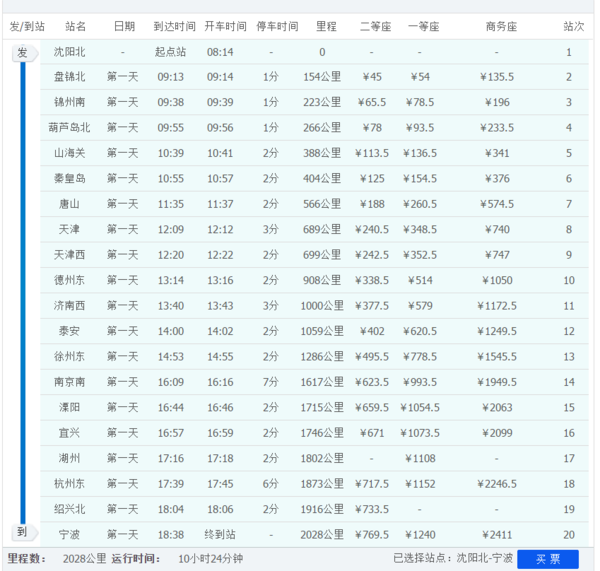Click the 停车时间 column header
Screen dimensions: 600x571
(x=277, y=26)
